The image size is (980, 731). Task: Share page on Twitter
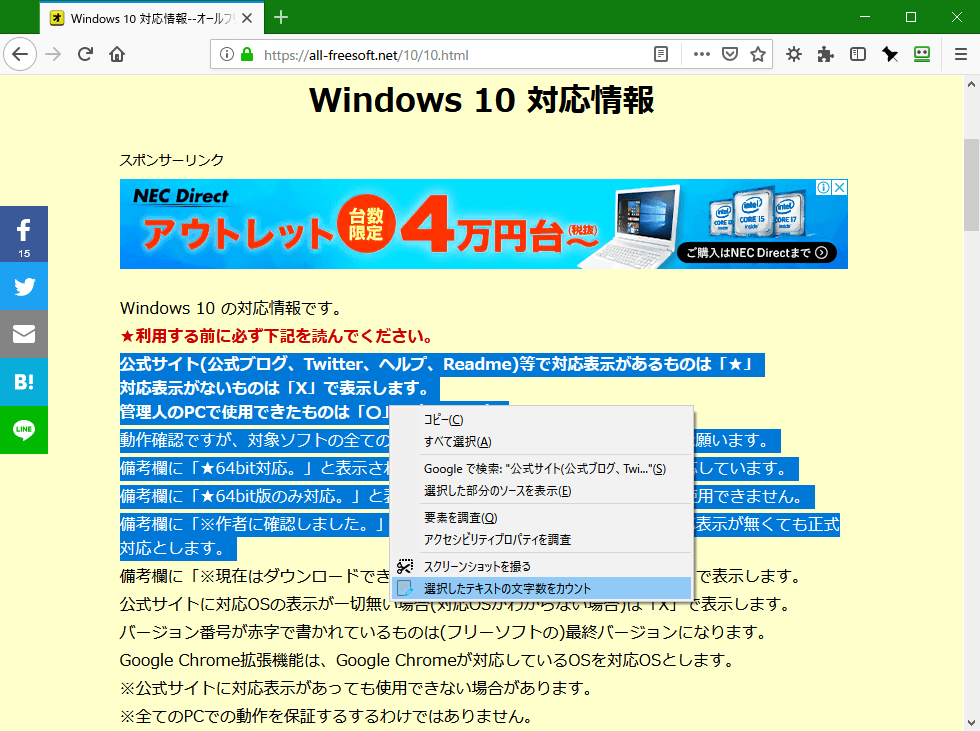tap(24, 286)
